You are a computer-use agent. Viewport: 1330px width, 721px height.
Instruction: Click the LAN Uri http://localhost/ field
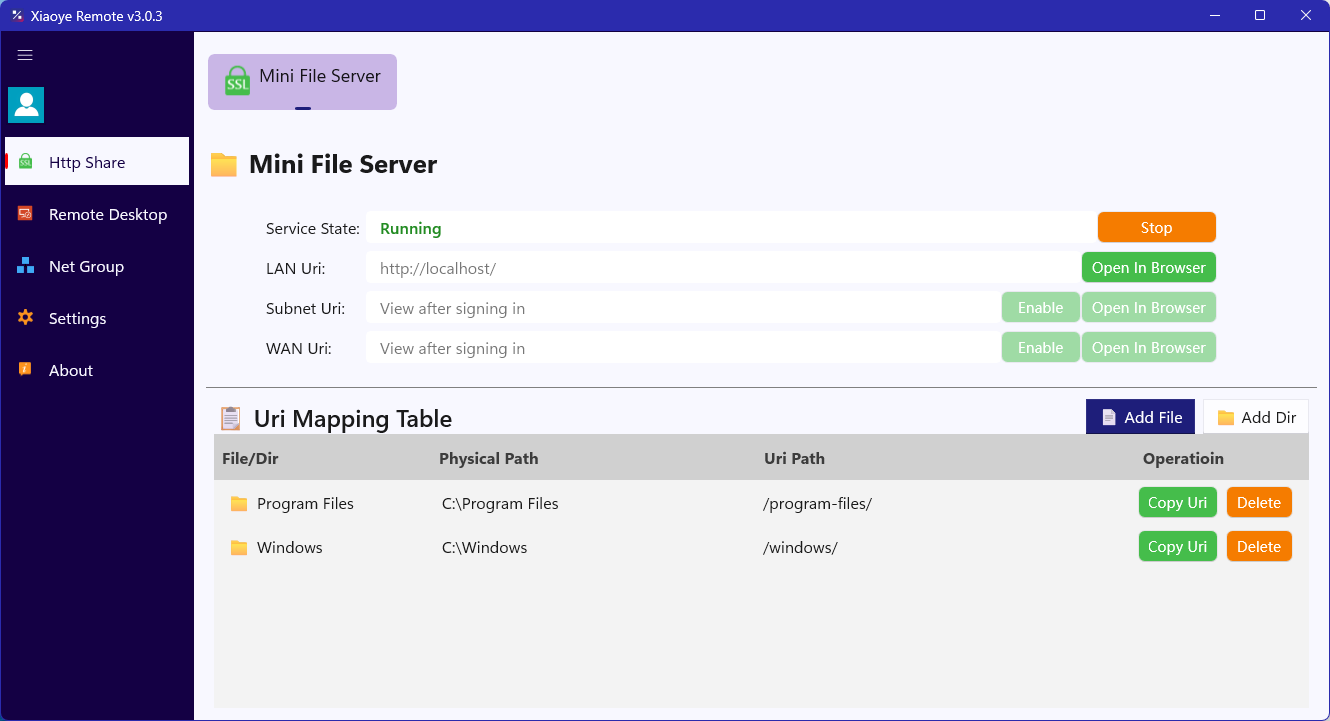tap(722, 268)
